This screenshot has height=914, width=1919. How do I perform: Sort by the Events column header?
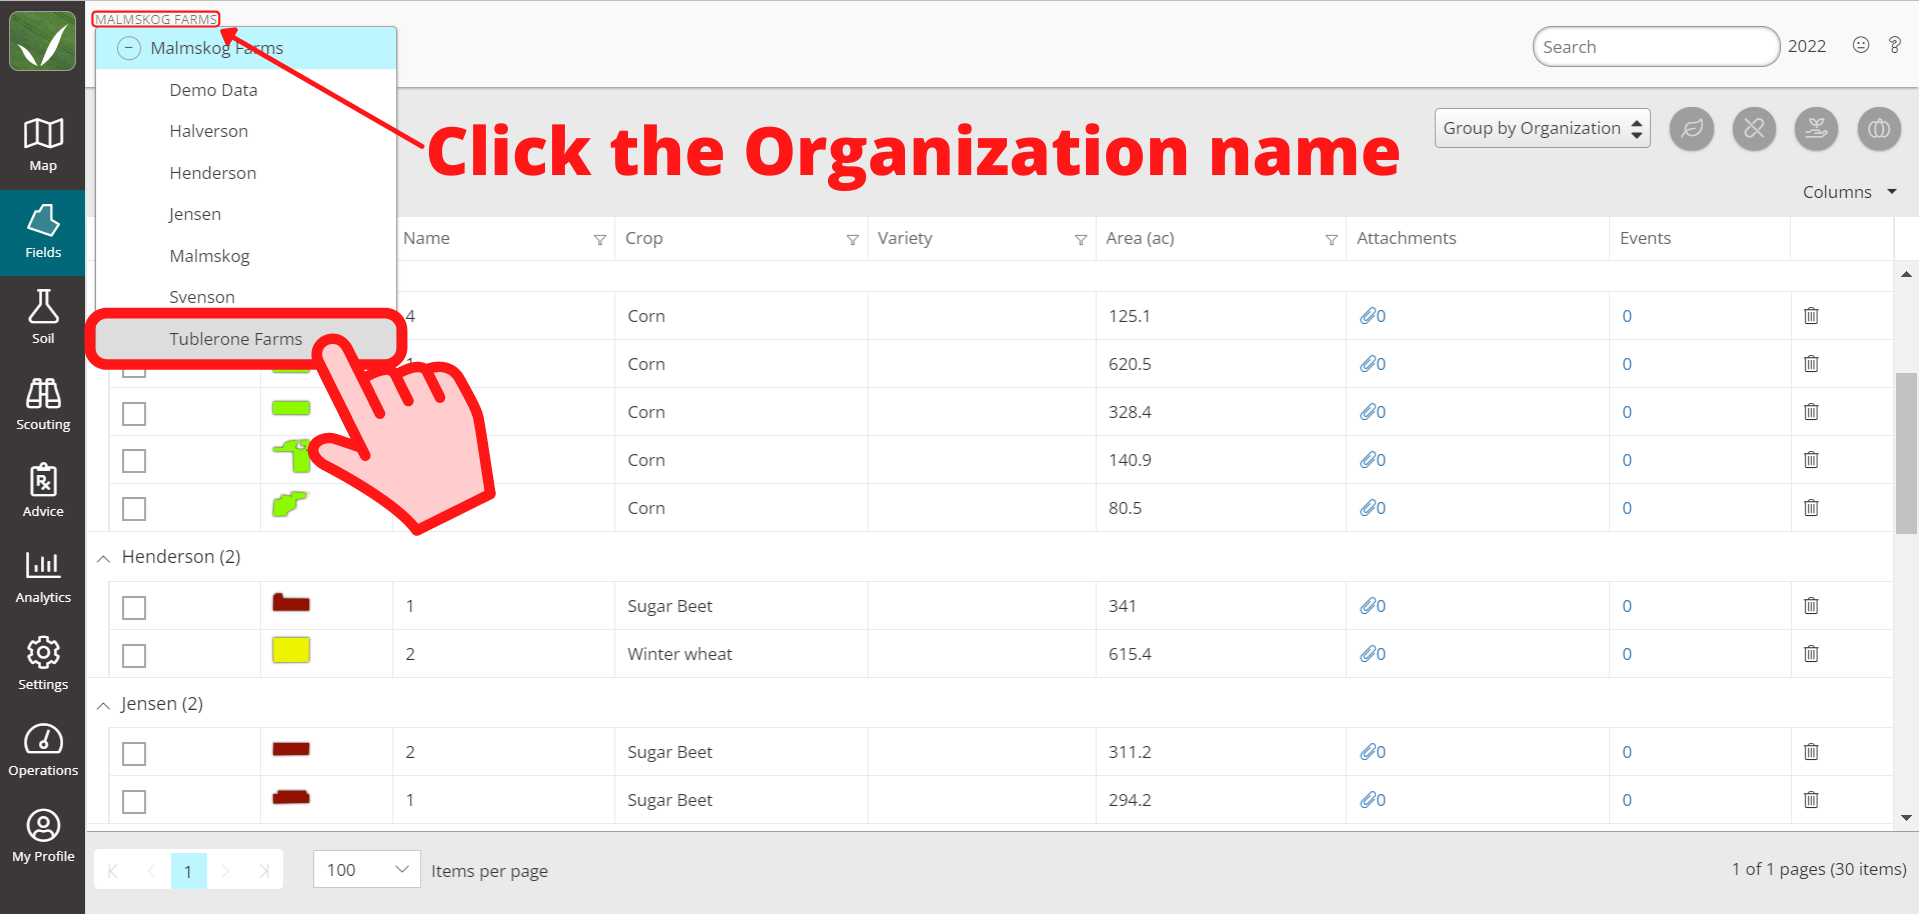(1645, 238)
